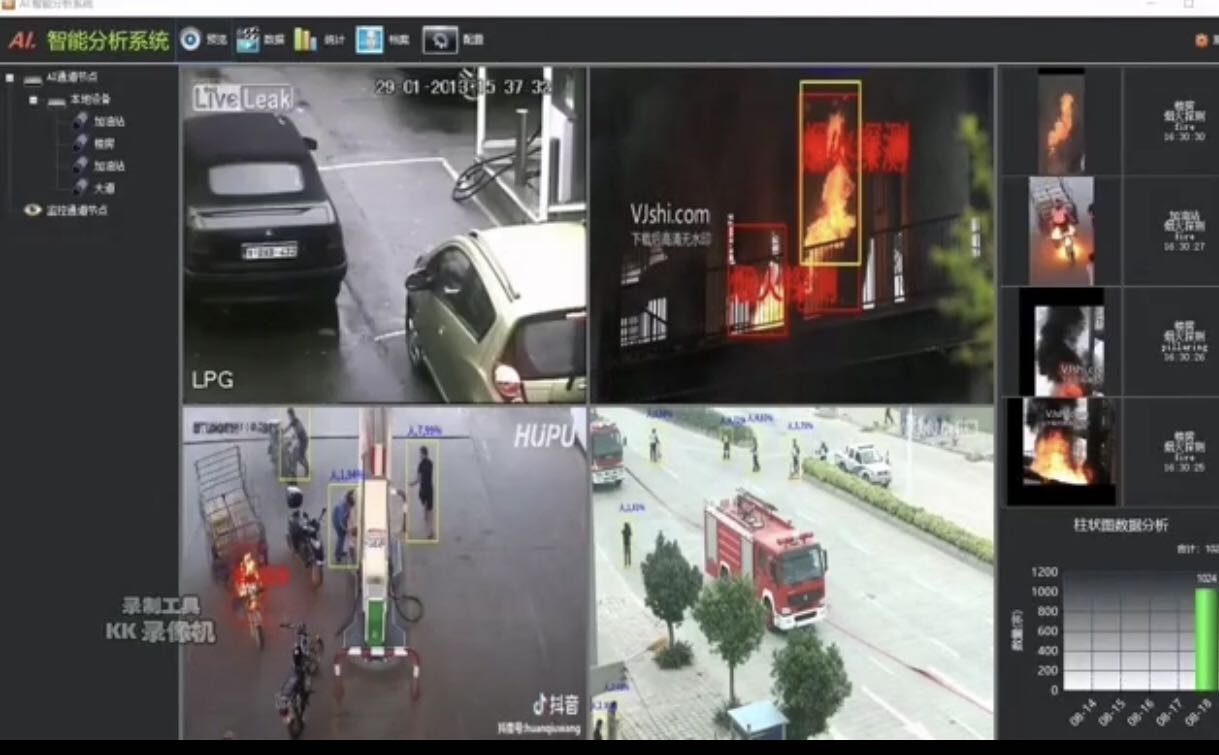Click the orange settings icon at top-right
Screen dimensions: 1219x755
pyautogui.click(x=1201, y=41)
